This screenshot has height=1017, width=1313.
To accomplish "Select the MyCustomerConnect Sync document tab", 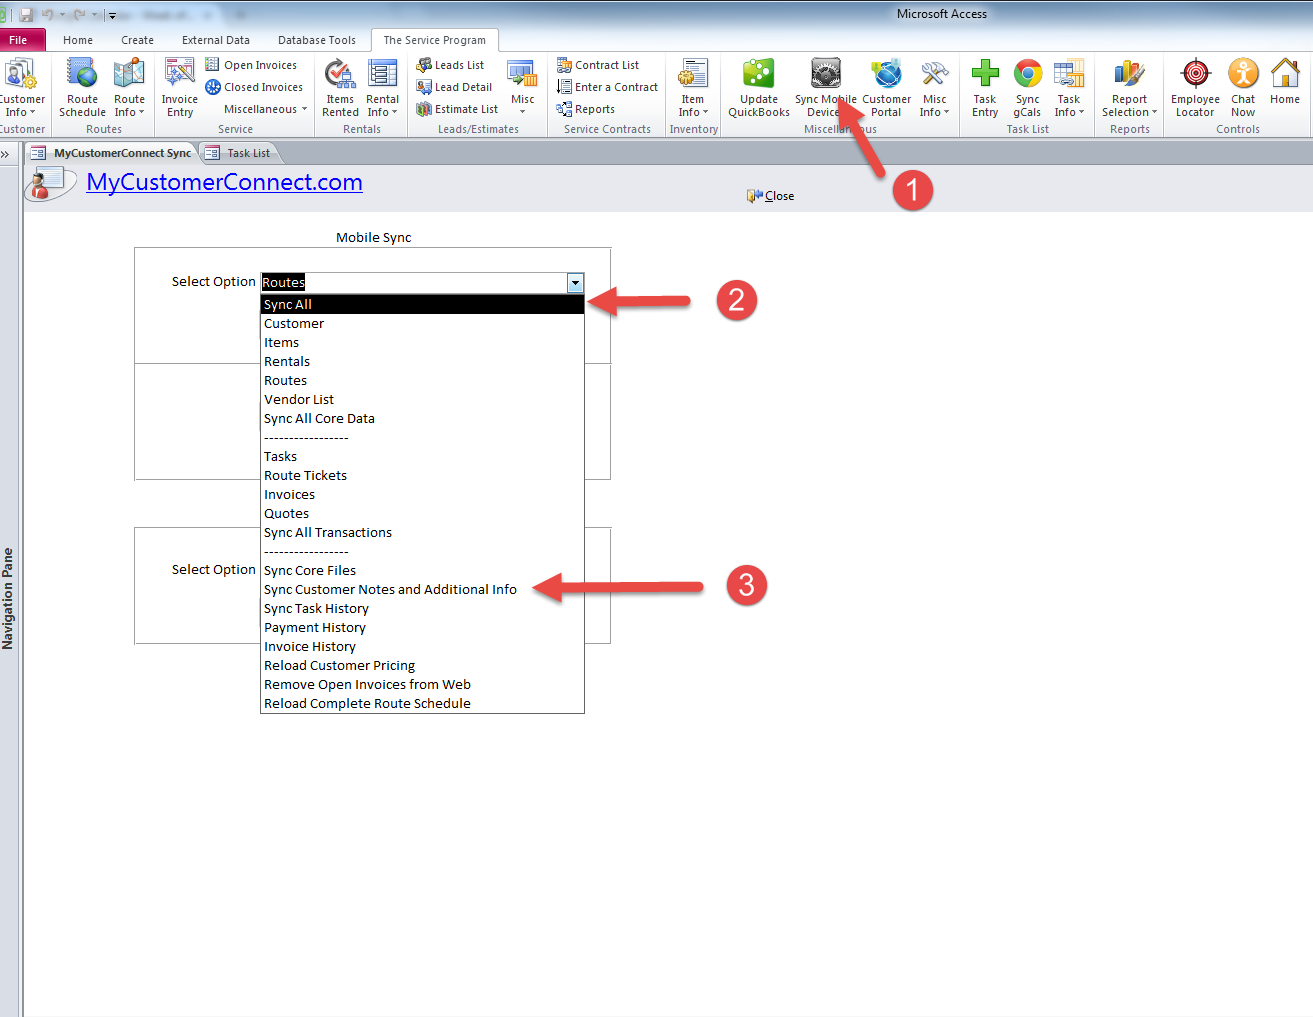I will [x=112, y=153].
